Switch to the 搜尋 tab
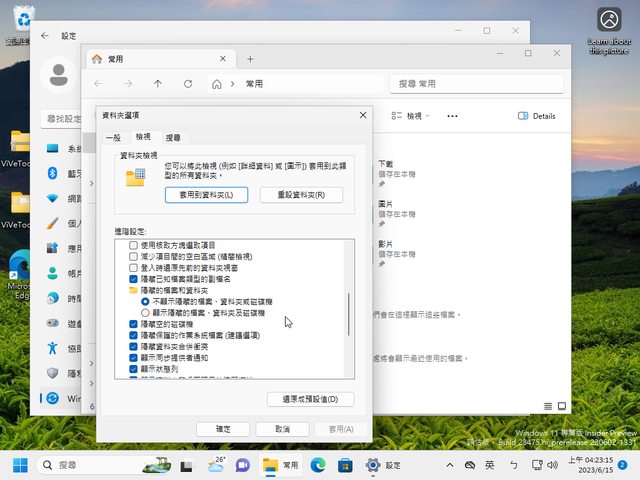Screen dimensions: 640x480 (x=173, y=137)
